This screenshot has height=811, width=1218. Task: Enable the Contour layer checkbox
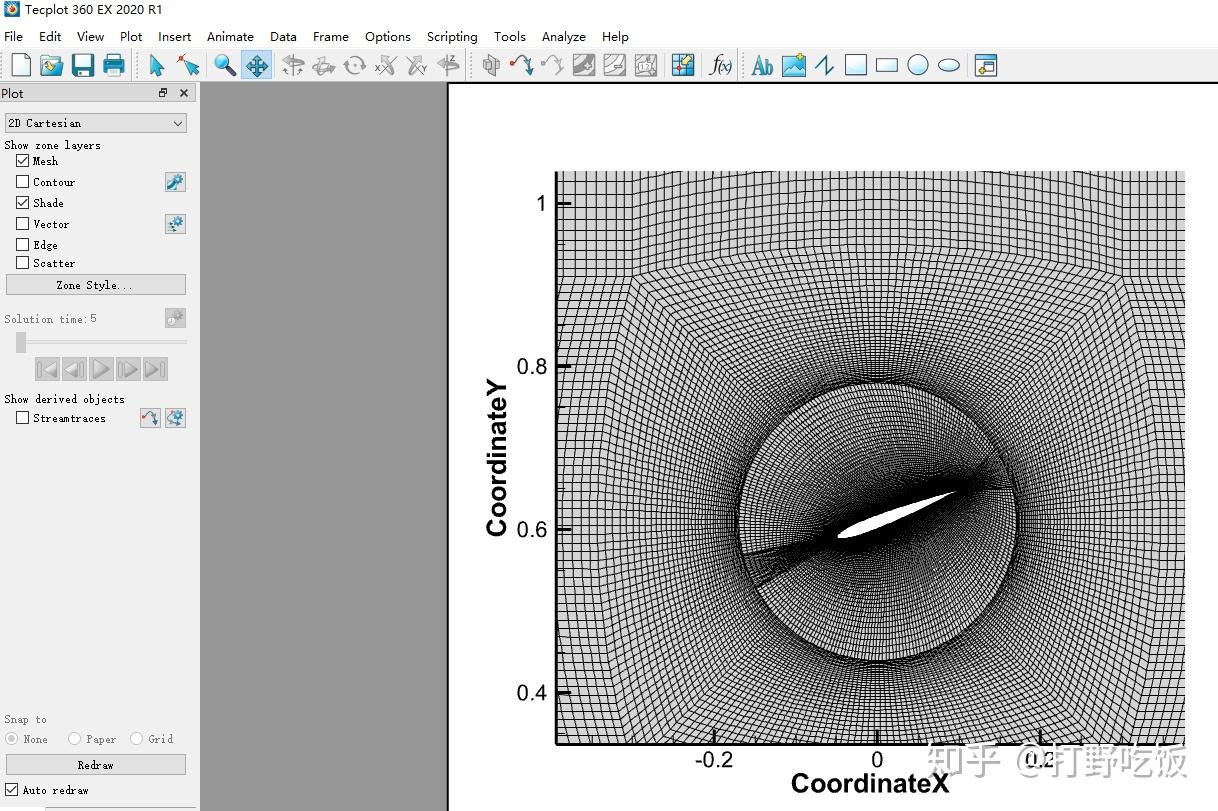pyautogui.click(x=22, y=182)
